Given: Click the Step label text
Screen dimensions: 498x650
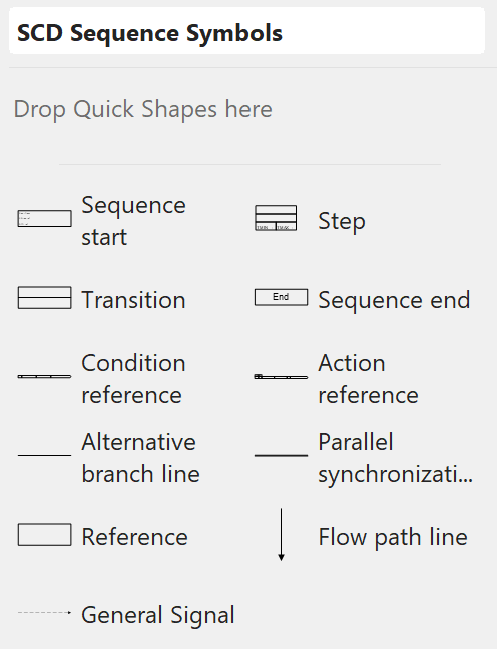Looking at the screenshot, I should point(342,221).
